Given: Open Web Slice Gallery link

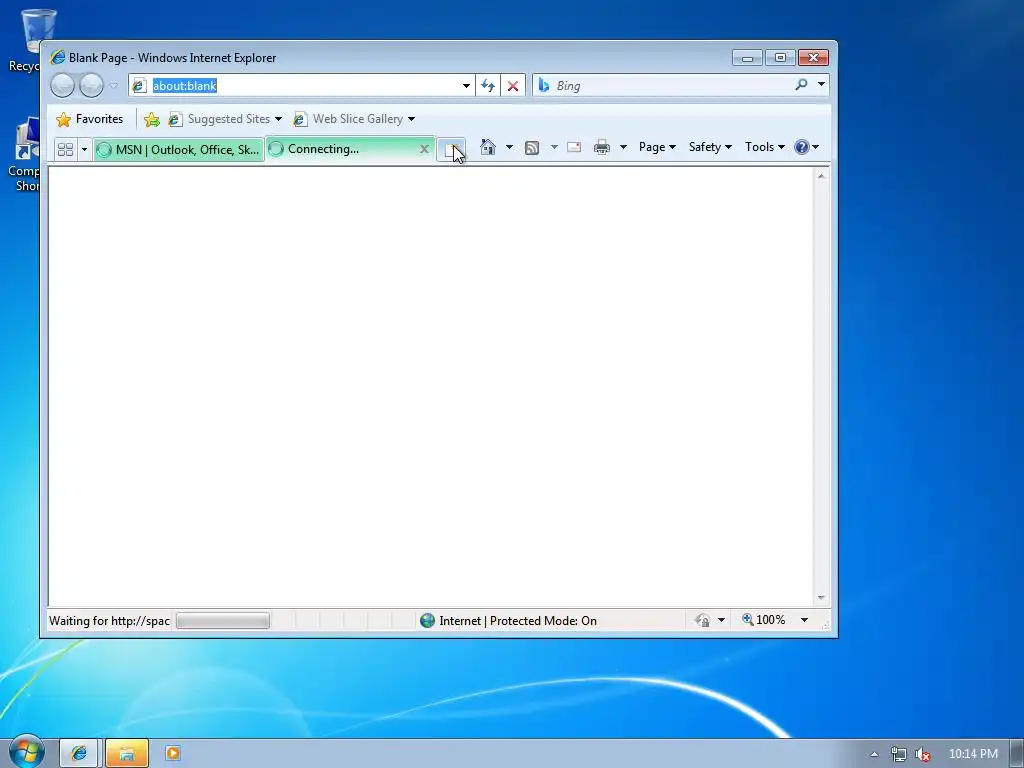Looking at the screenshot, I should (349, 119).
